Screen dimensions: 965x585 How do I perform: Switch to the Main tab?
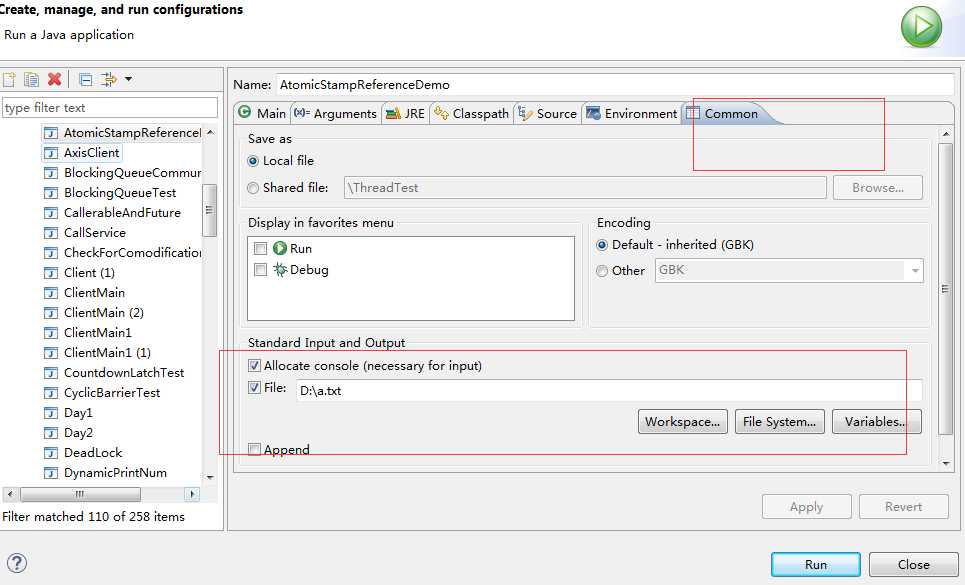(x=263, y=113)
